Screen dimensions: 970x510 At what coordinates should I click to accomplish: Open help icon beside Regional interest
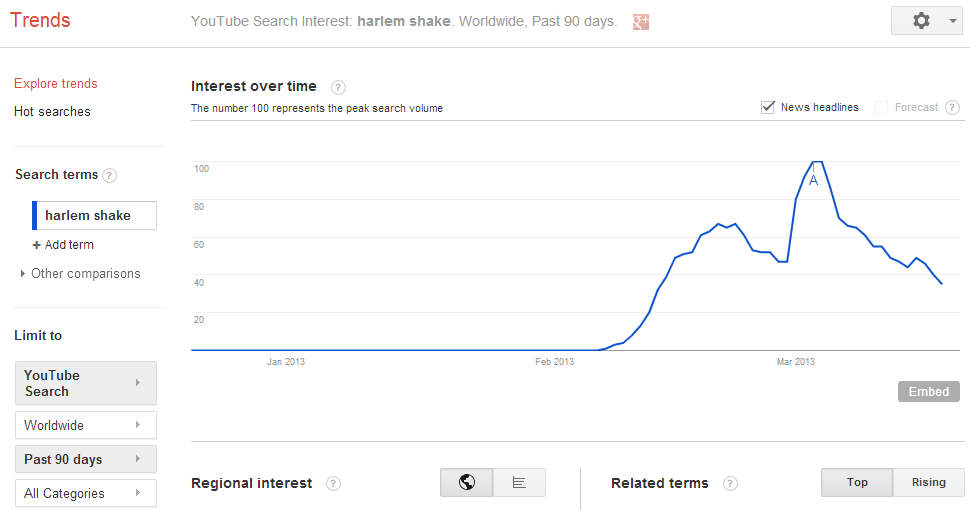333,483
